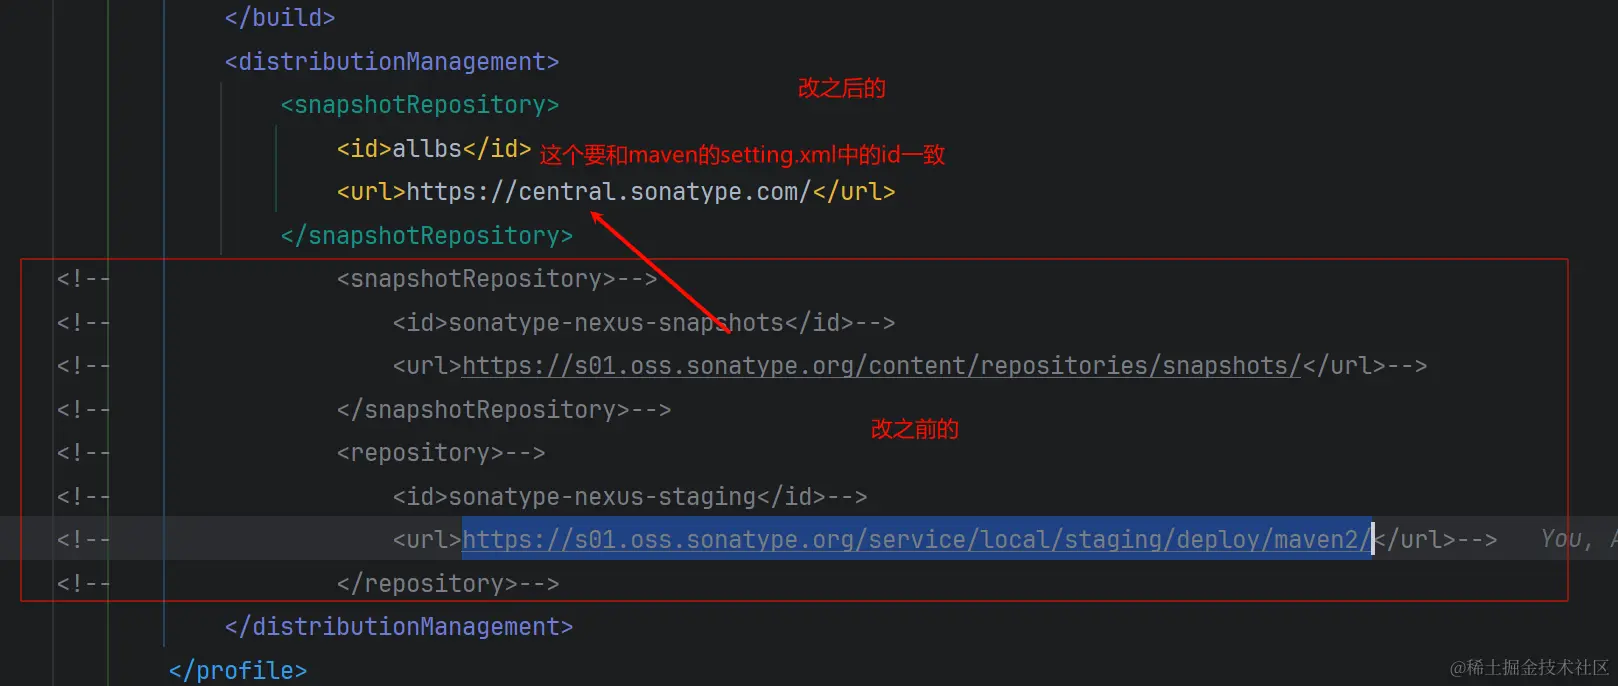Image resolution: width=1618 pixels, height=686 pixels.
Task: Click the central.sonatype.com url line
Action: coord(616,192)
